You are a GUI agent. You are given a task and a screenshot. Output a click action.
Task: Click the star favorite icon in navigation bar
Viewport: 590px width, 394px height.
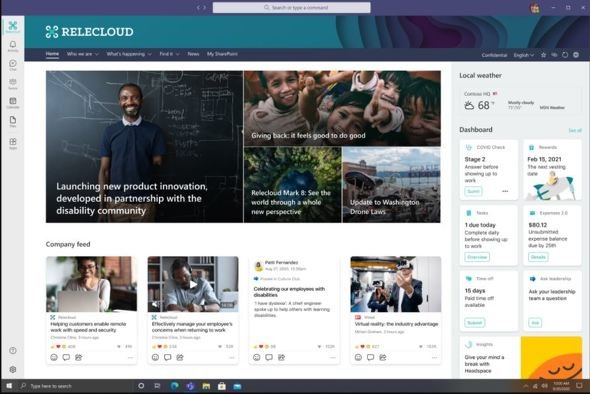543,55
